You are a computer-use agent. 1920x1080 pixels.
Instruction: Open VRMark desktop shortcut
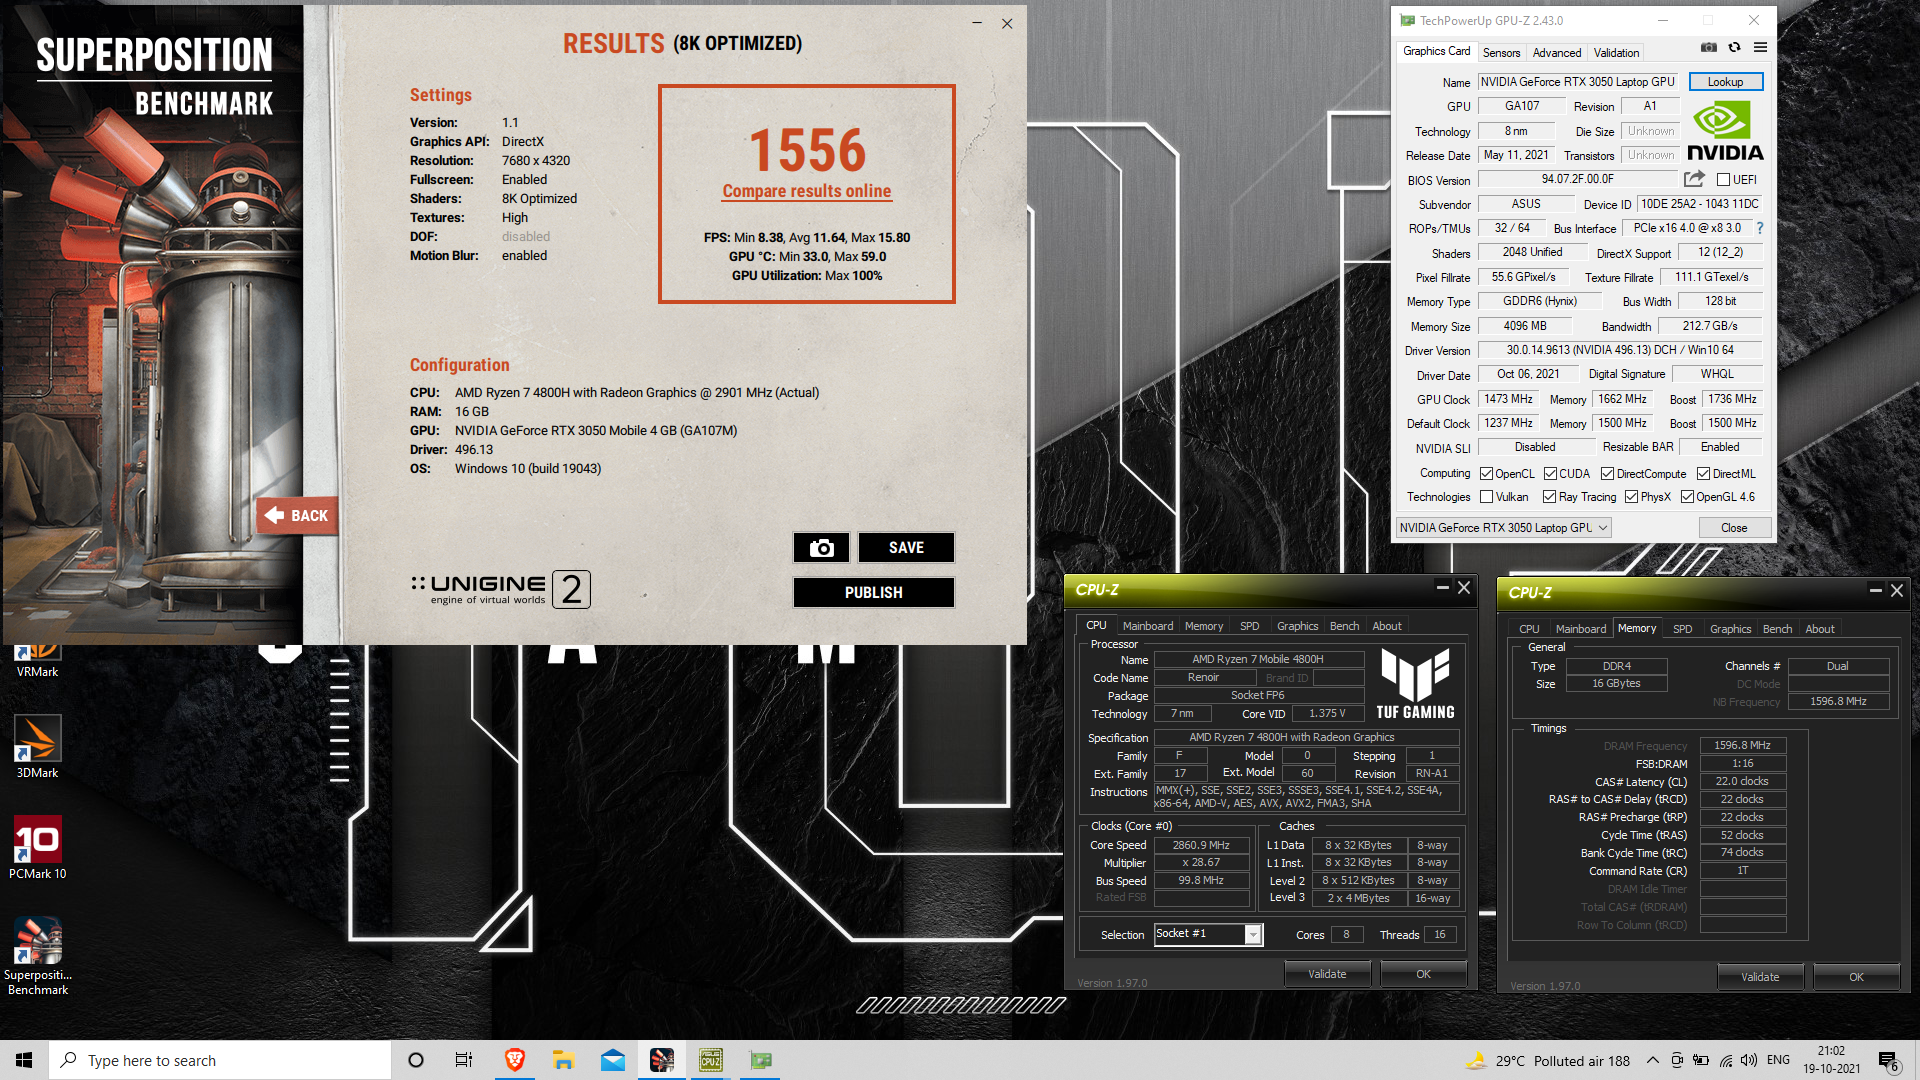point(37,661)
